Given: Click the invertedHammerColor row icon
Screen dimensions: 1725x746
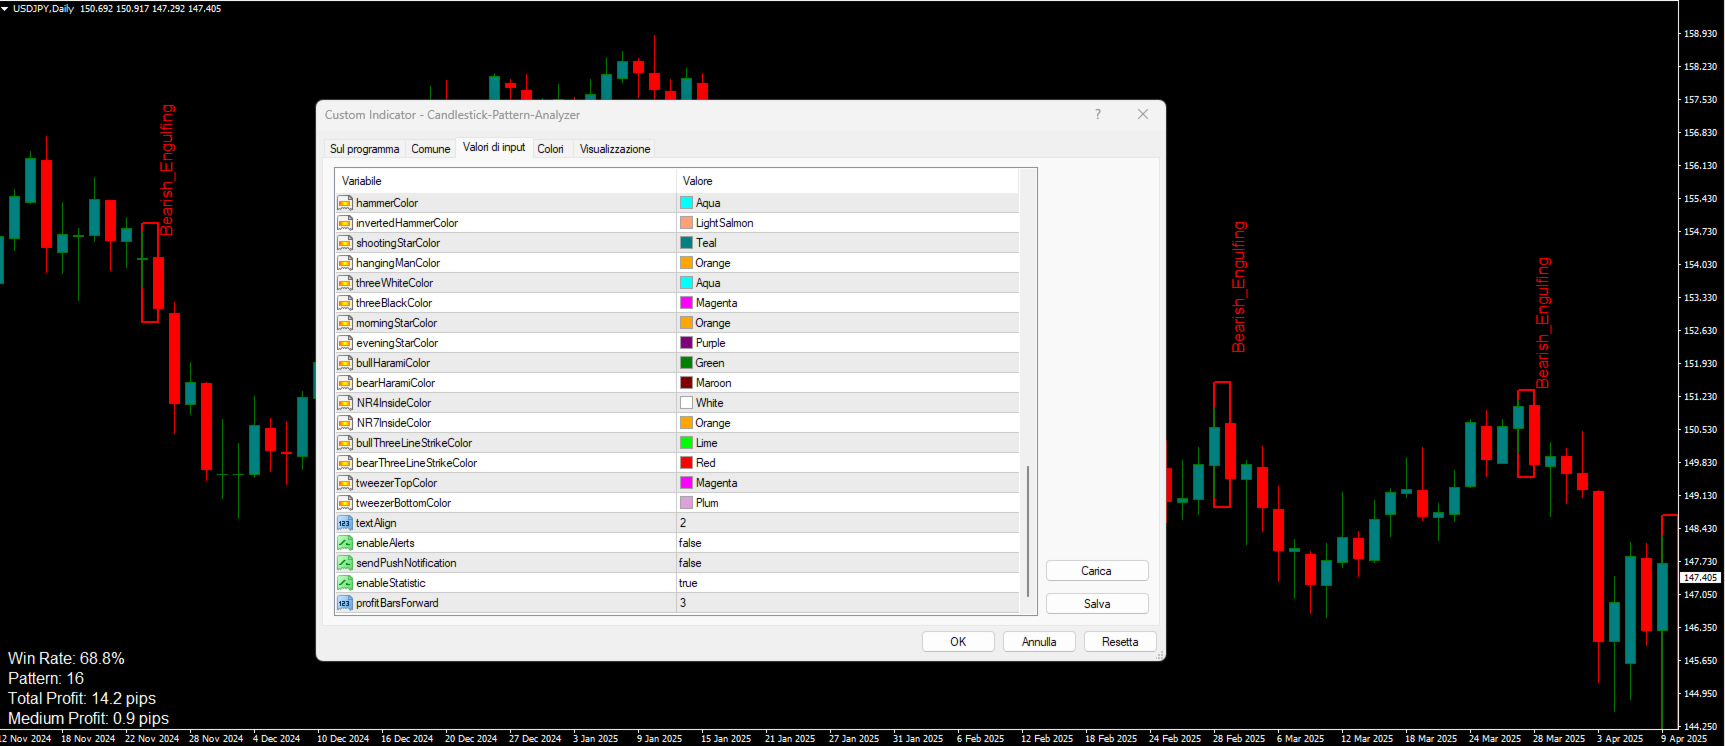Looking at the screenshot, I should click(344, 223).
